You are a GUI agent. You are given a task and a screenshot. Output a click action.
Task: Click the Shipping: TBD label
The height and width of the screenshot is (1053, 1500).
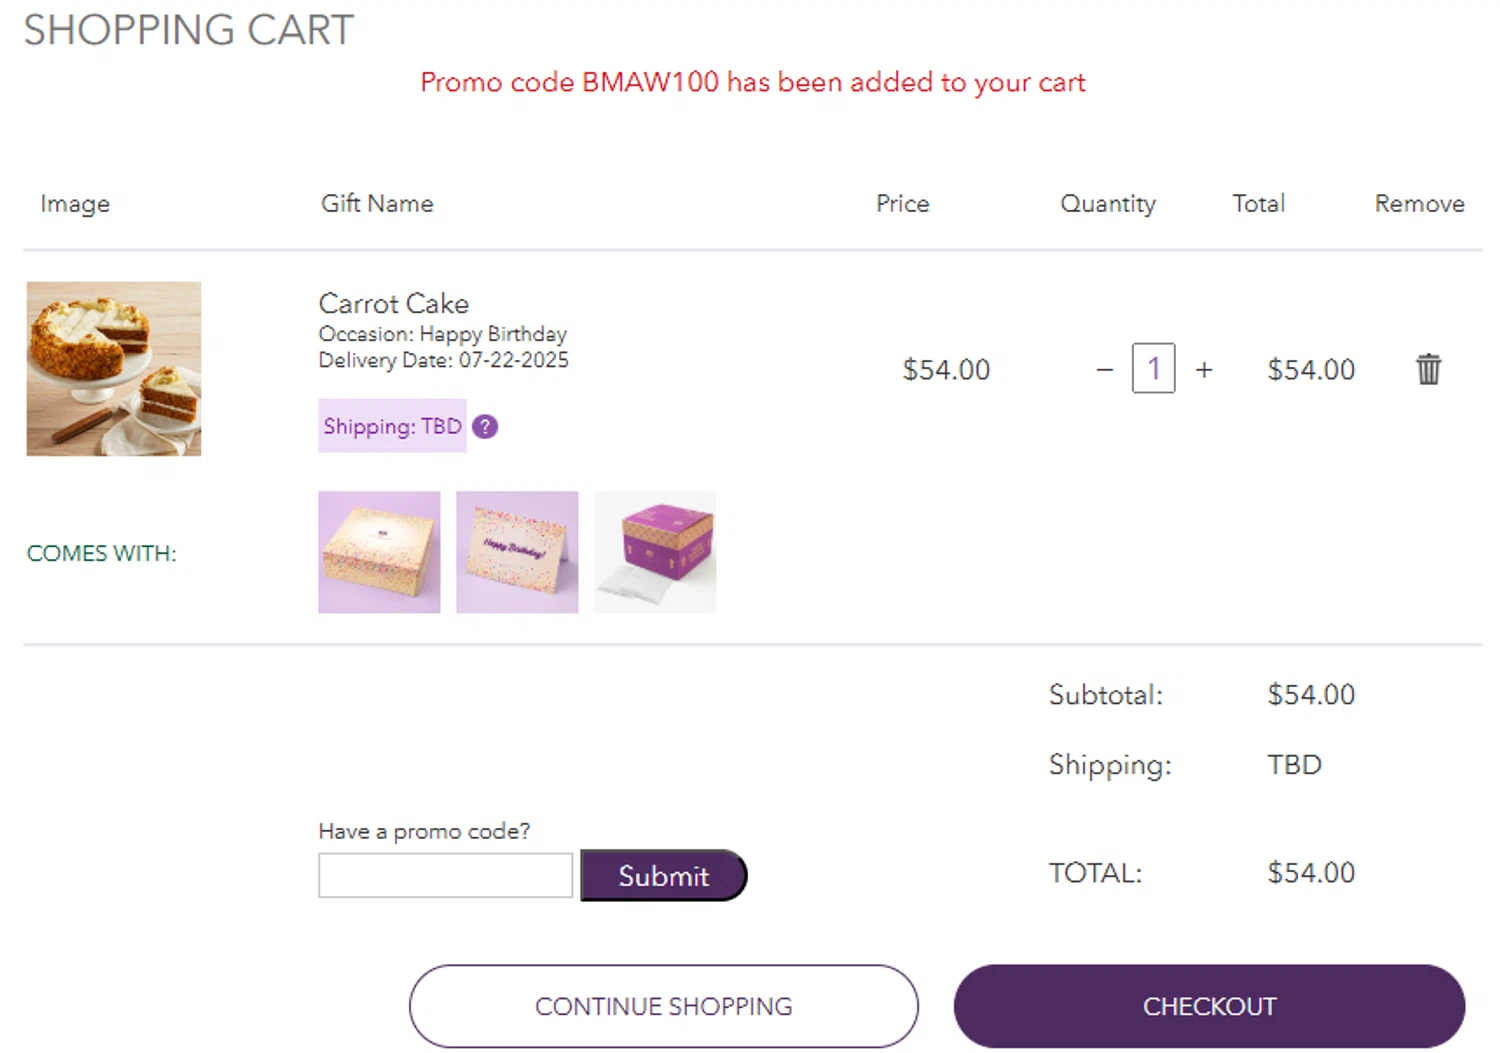(x=392, y=427)
